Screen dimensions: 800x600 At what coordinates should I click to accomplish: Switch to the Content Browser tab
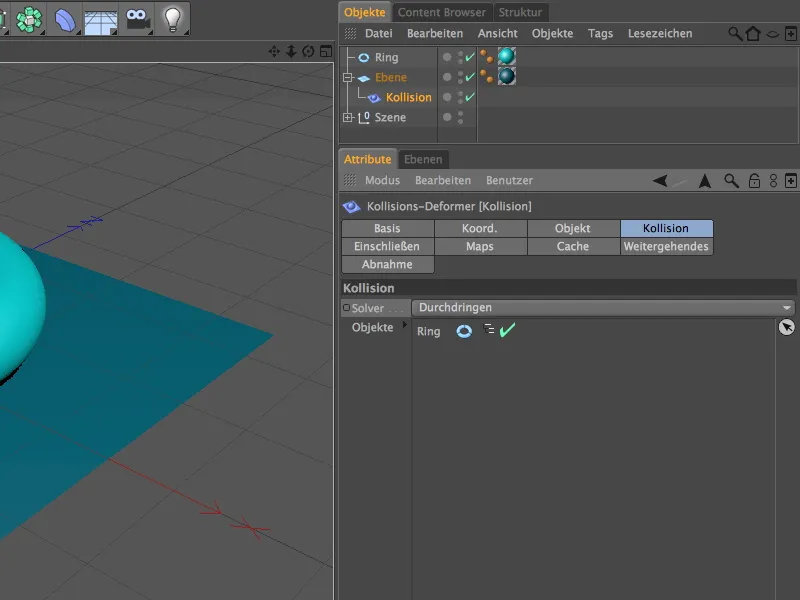(441, 13)
